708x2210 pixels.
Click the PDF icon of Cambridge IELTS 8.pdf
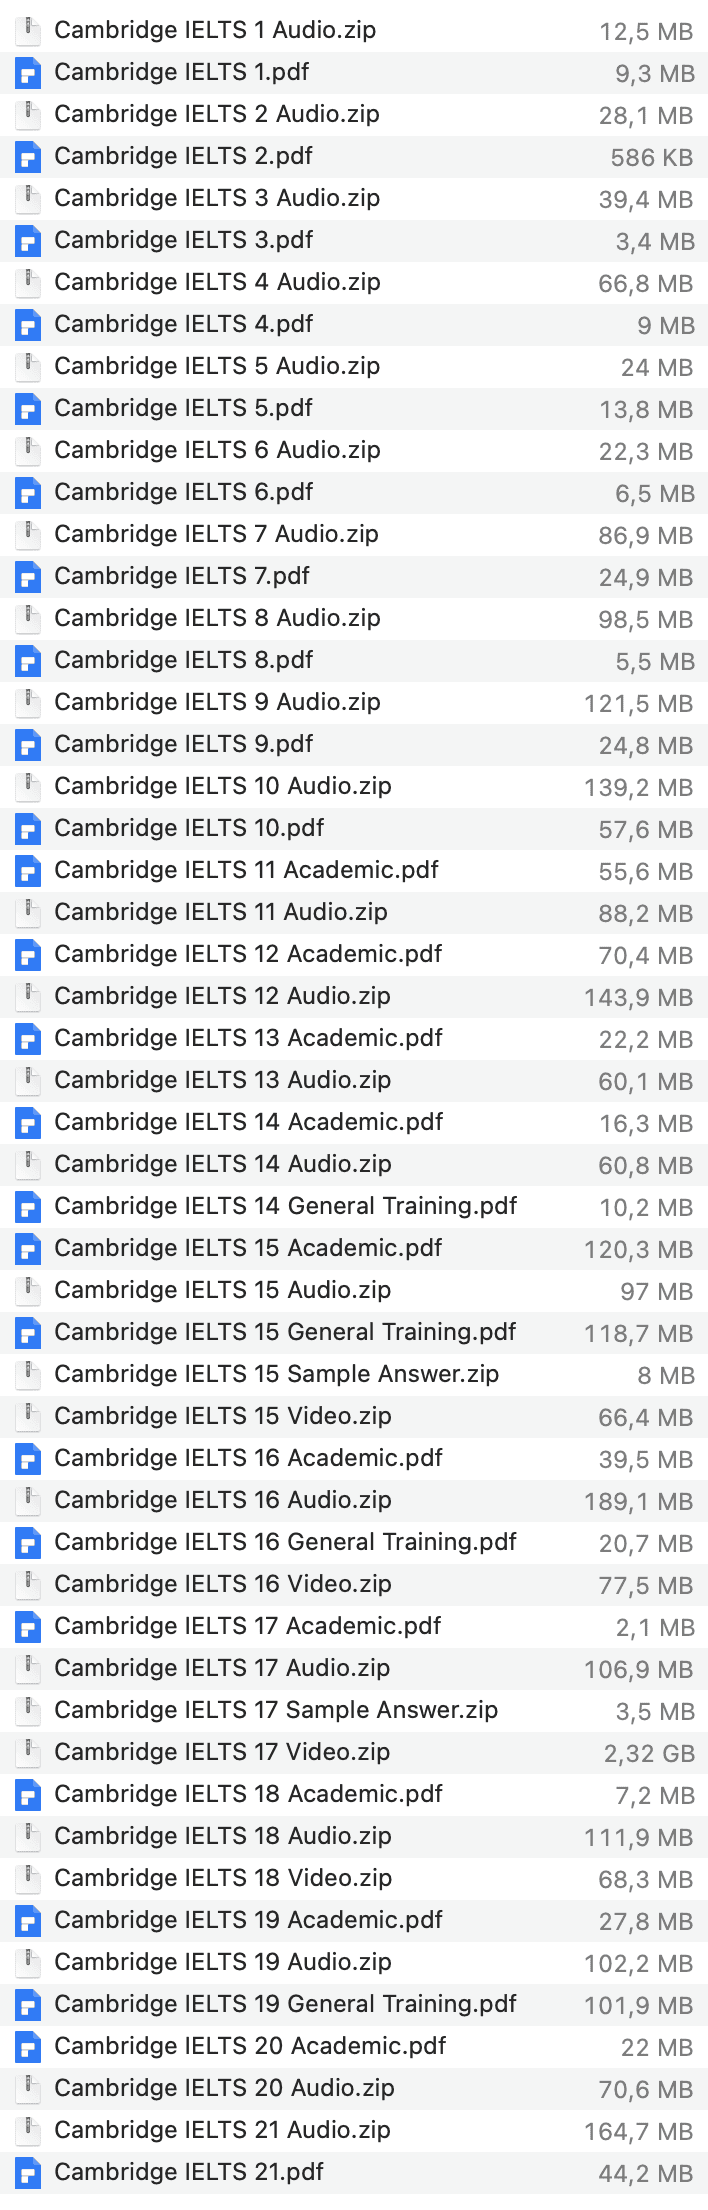coord(29,661)
